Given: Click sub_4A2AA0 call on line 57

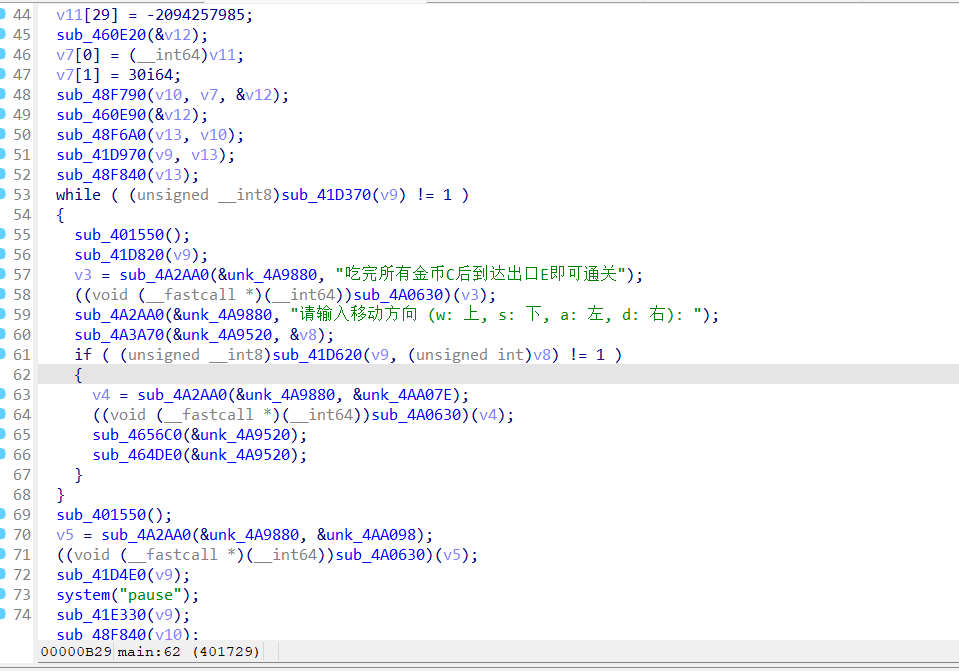Looking at the screenshot, I should (164, 275).
